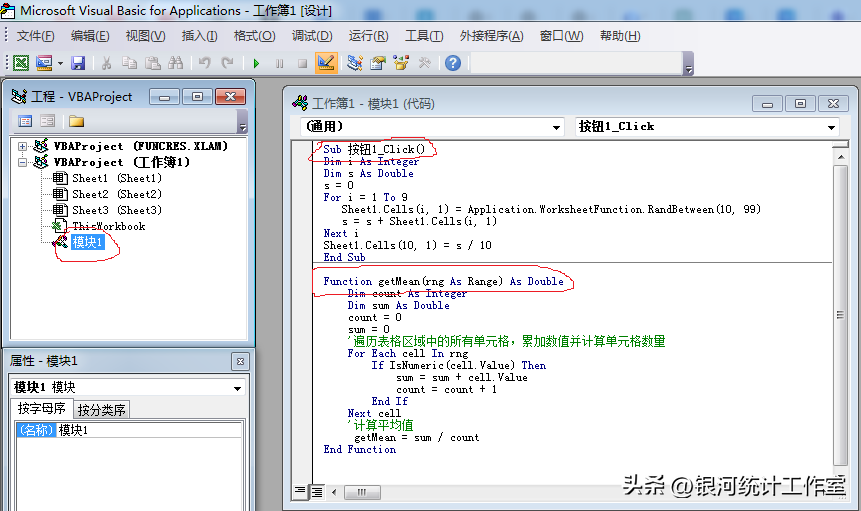The height and width of the screenshot is (511, 861).
Task: Open the 格式(O) menu
Action: pos(254,36)
